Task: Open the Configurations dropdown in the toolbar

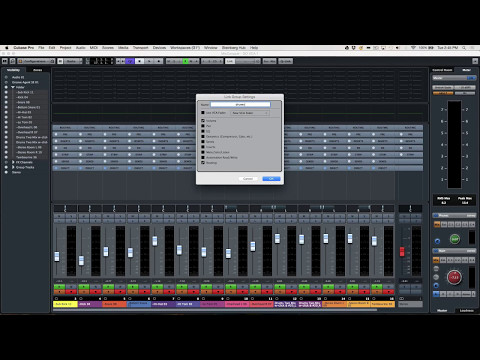Action: tap(36, 61)
